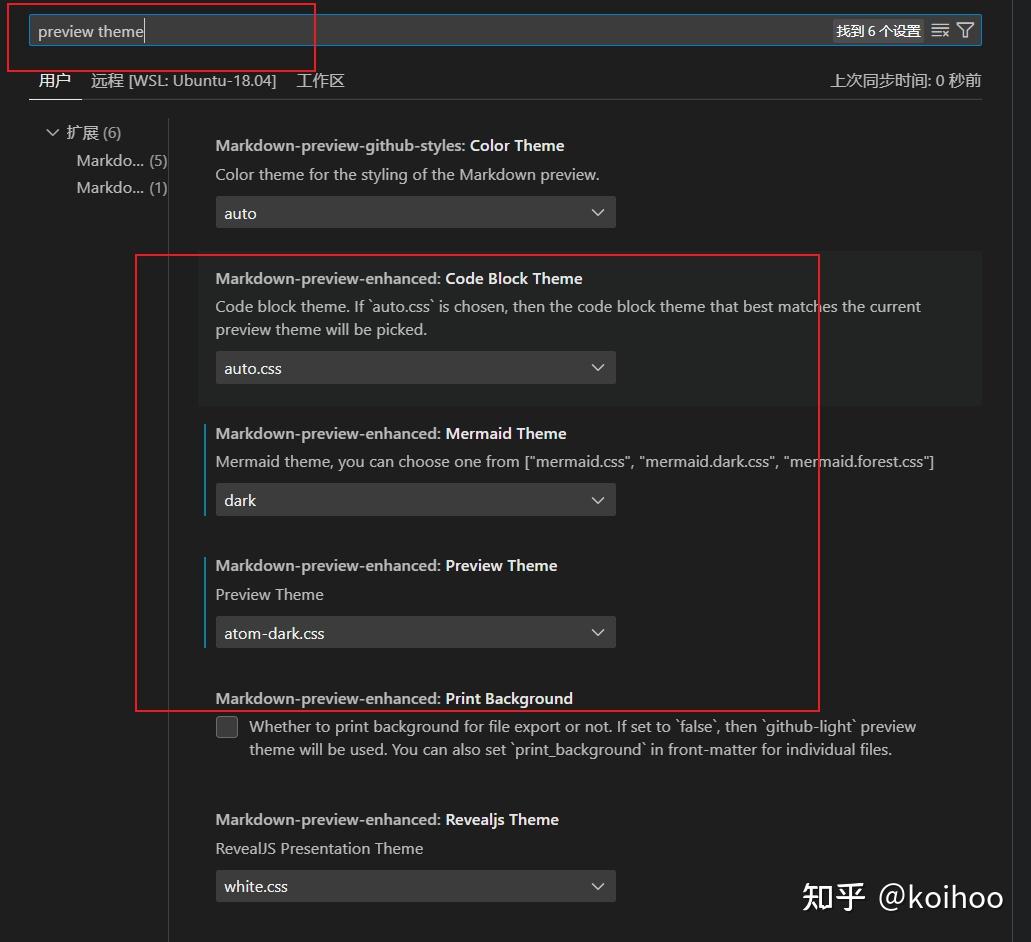Enable the Print Background checkbox
This screenshot has height=942, width=1031.
(x=227, y=727)
